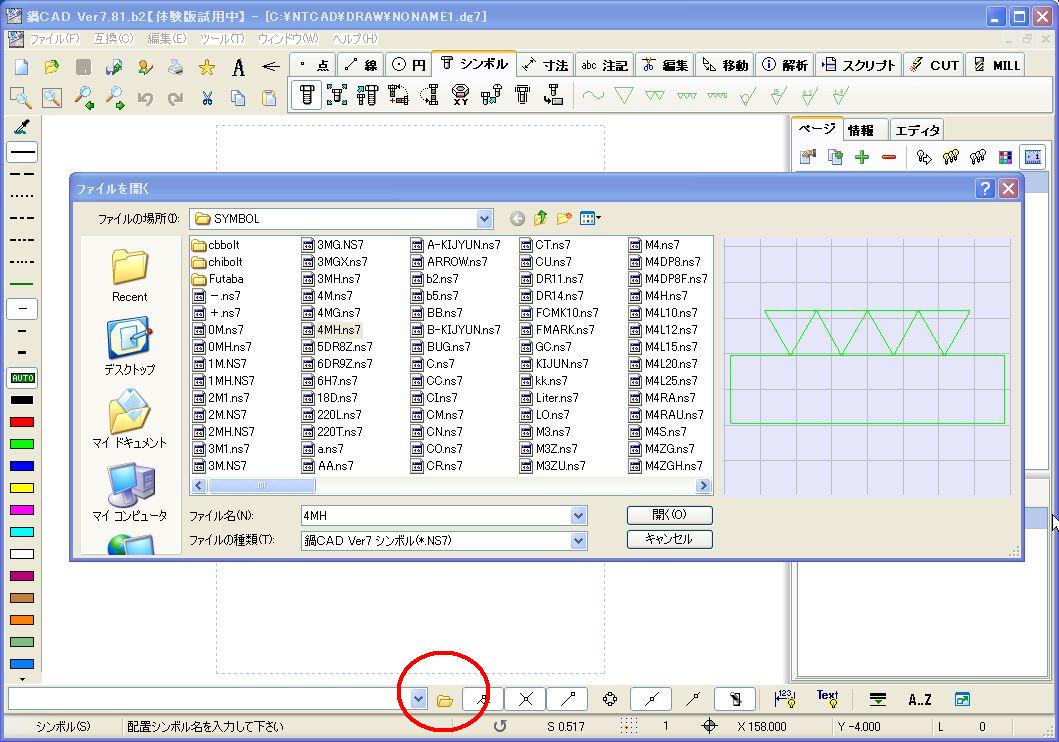1059x742 pixels.
Task: Click the キャンセル button
Action: point(669,539)
